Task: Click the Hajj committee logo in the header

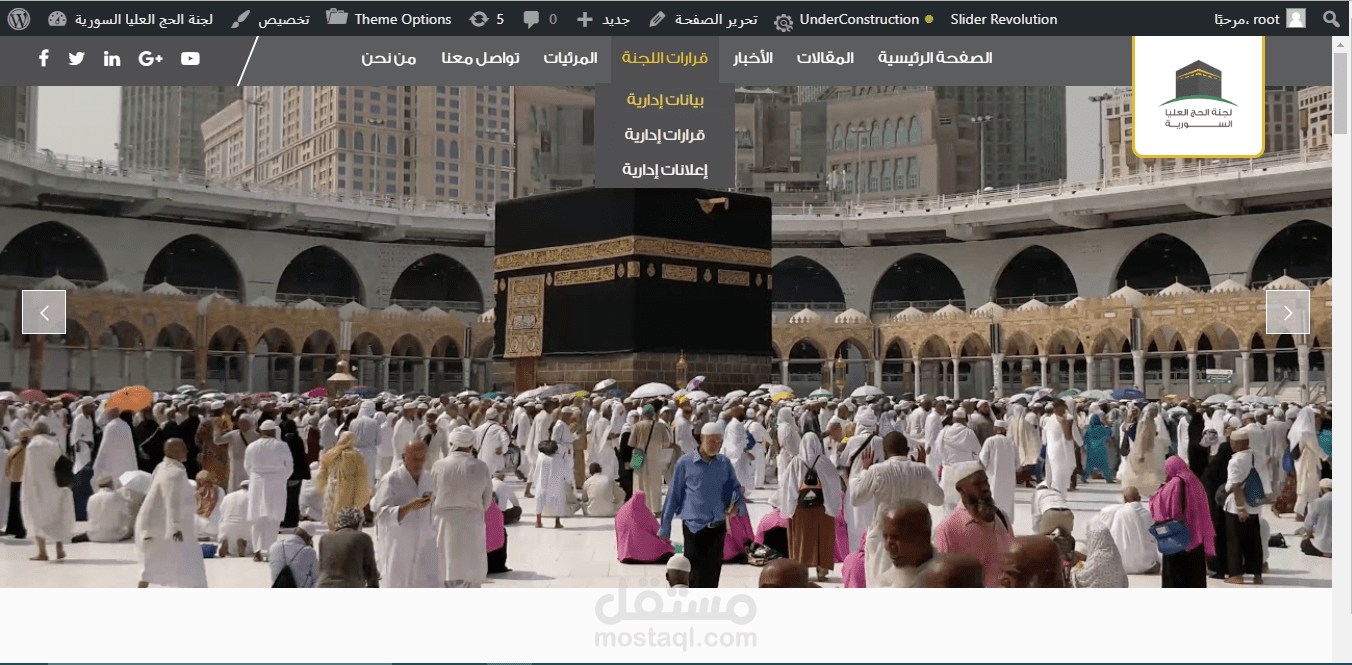Action: coord(1198,95)
